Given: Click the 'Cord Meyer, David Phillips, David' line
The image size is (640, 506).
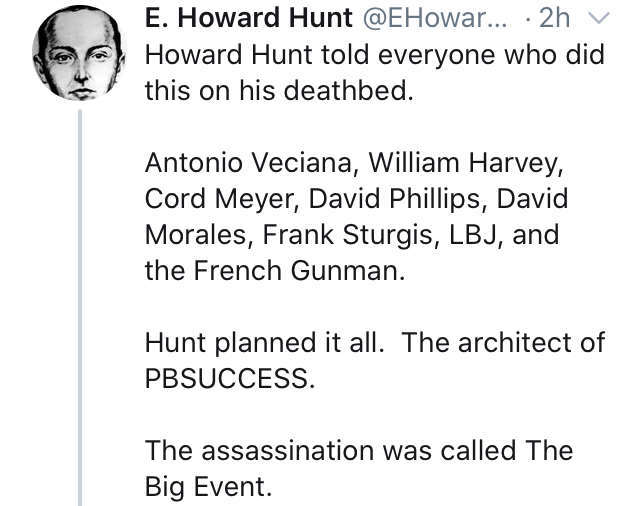Looking at the screenshot, I should [x=356, y=199].
